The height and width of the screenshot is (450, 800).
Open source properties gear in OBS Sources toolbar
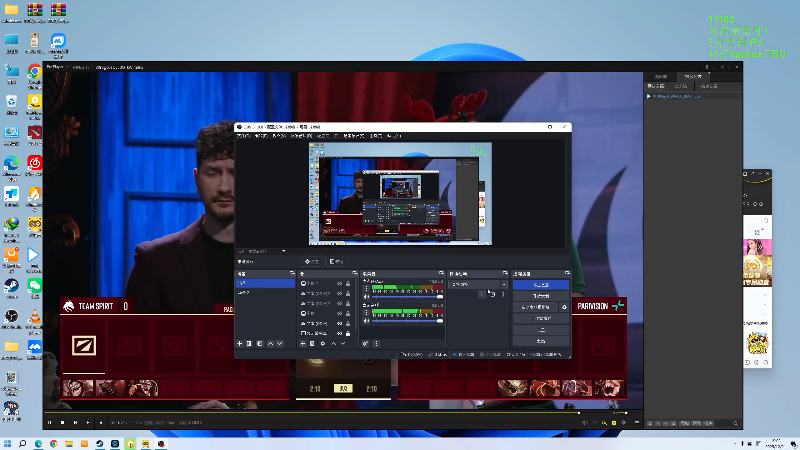(322, 343)
